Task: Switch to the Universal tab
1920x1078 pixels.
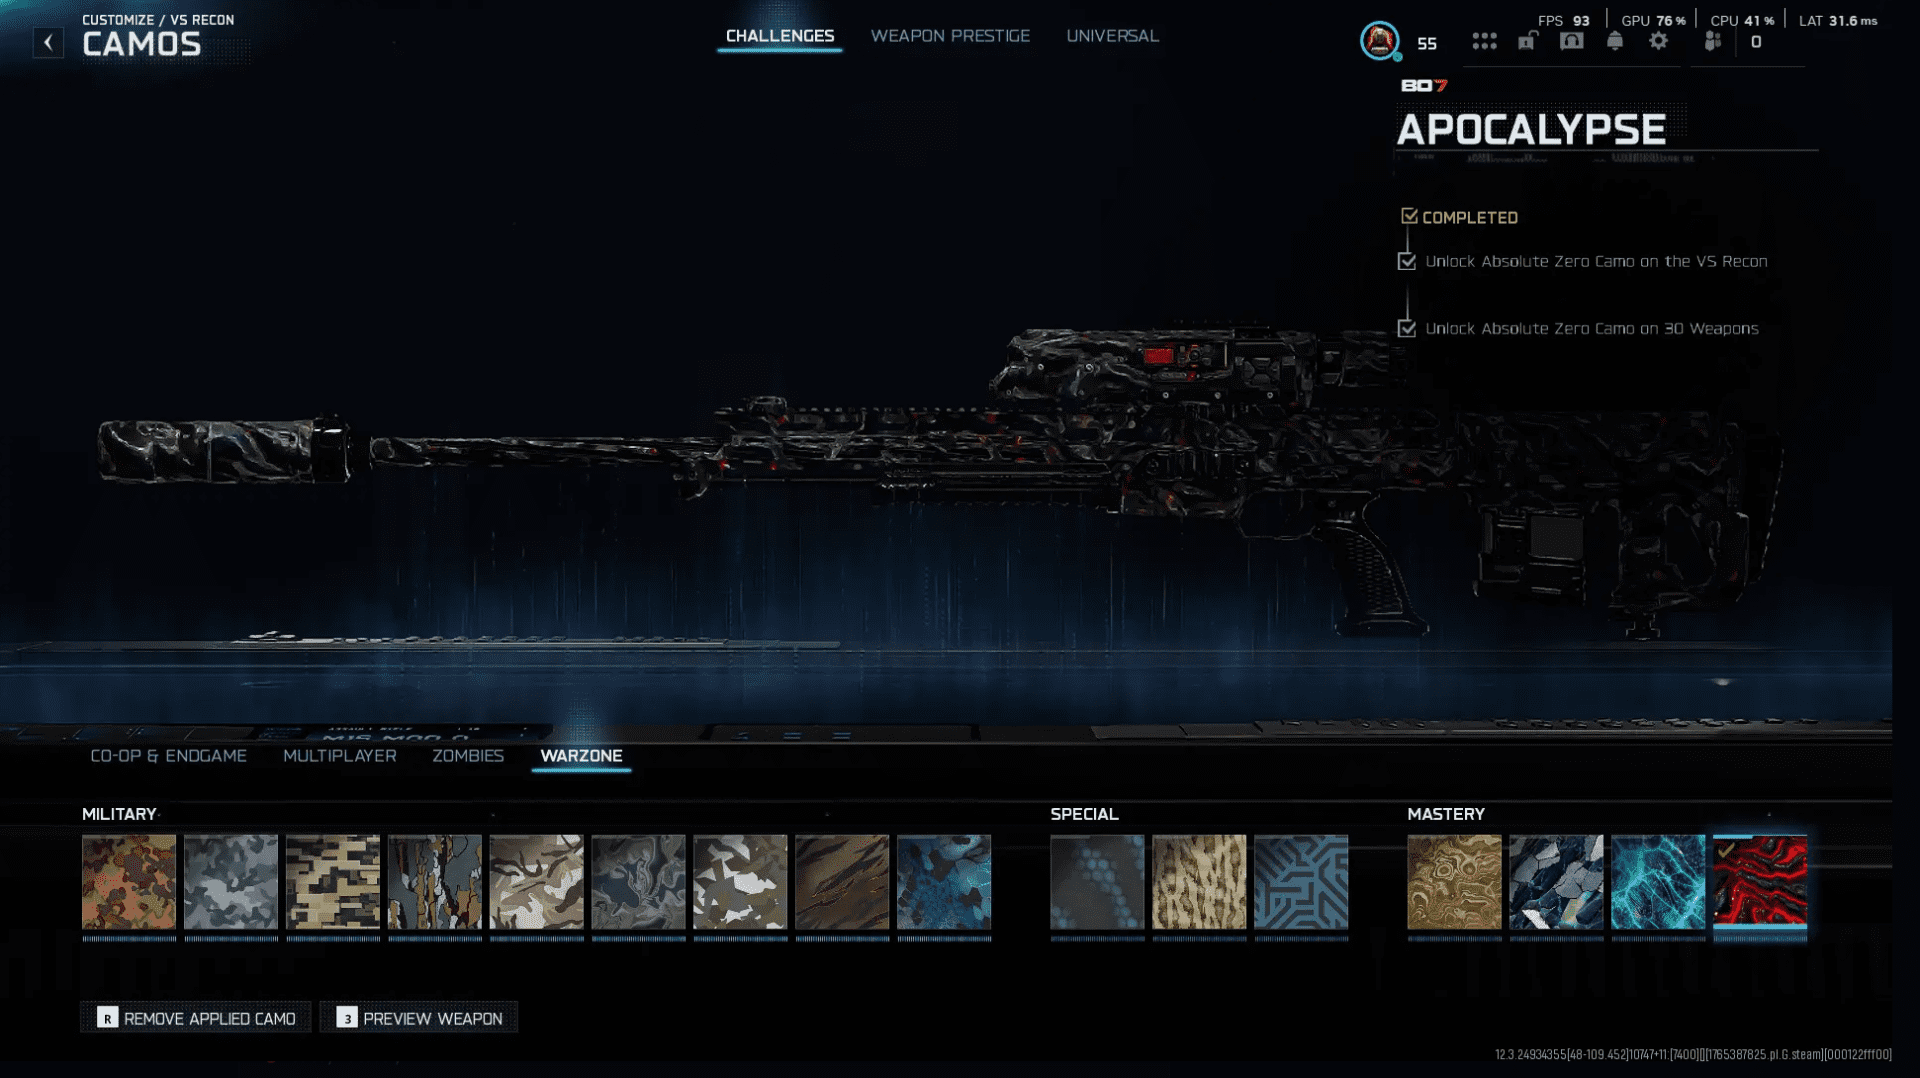Action: point(1112,36)
